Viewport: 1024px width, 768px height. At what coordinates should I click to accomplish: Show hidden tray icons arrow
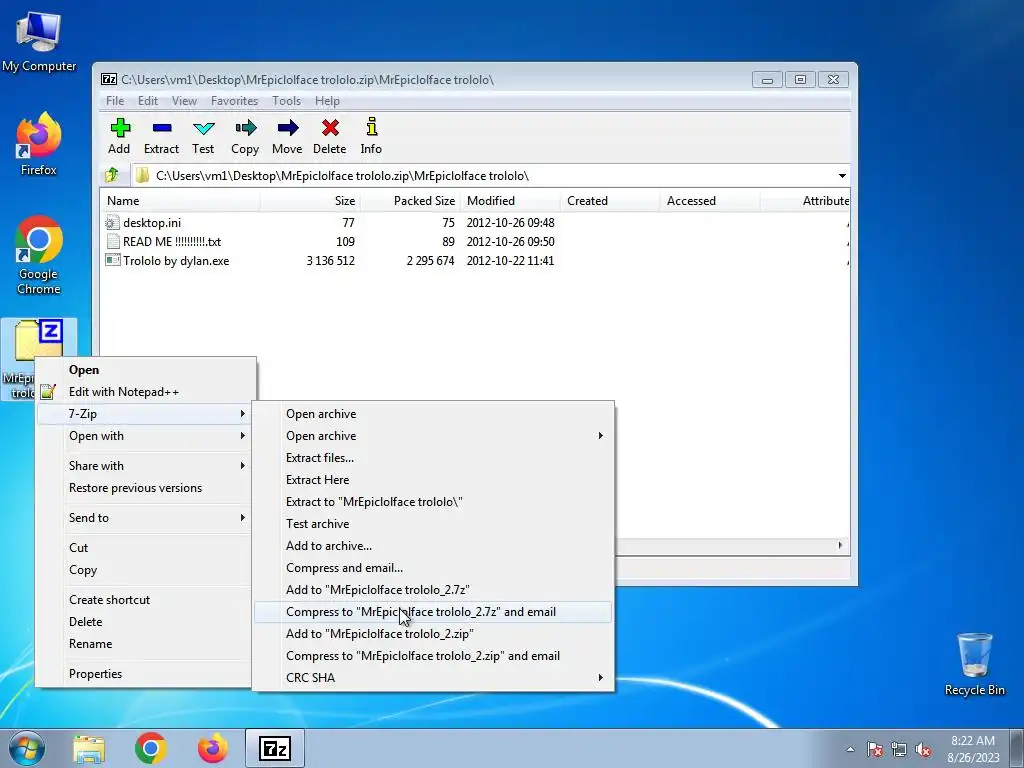coord(850,749)
